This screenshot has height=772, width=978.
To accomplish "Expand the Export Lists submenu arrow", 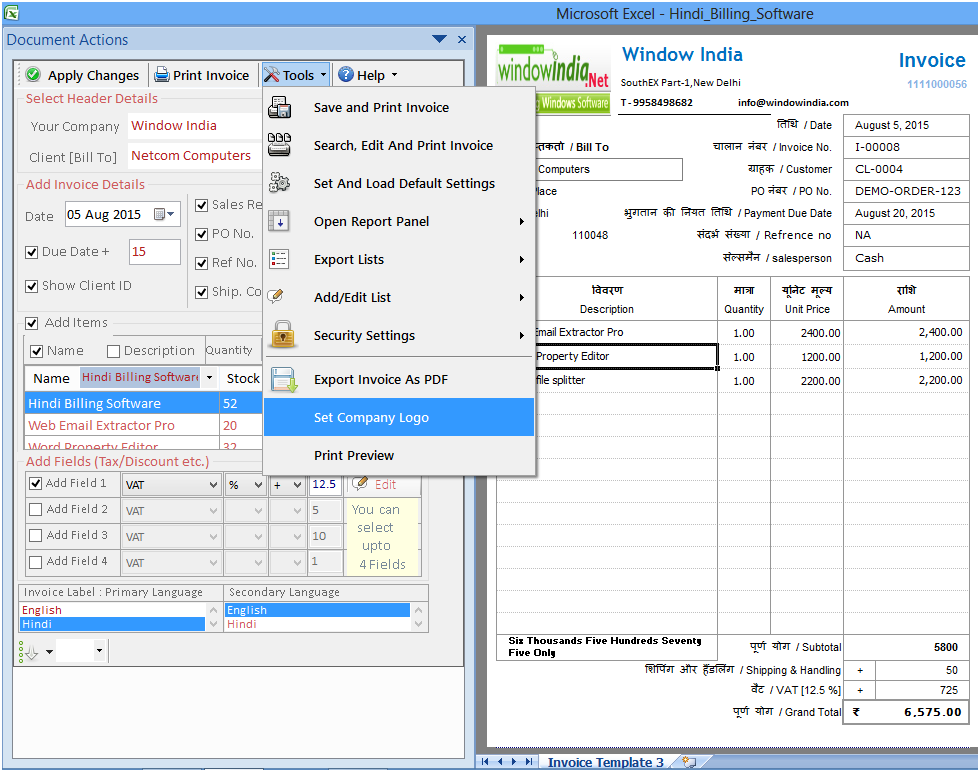I will 522,259.
